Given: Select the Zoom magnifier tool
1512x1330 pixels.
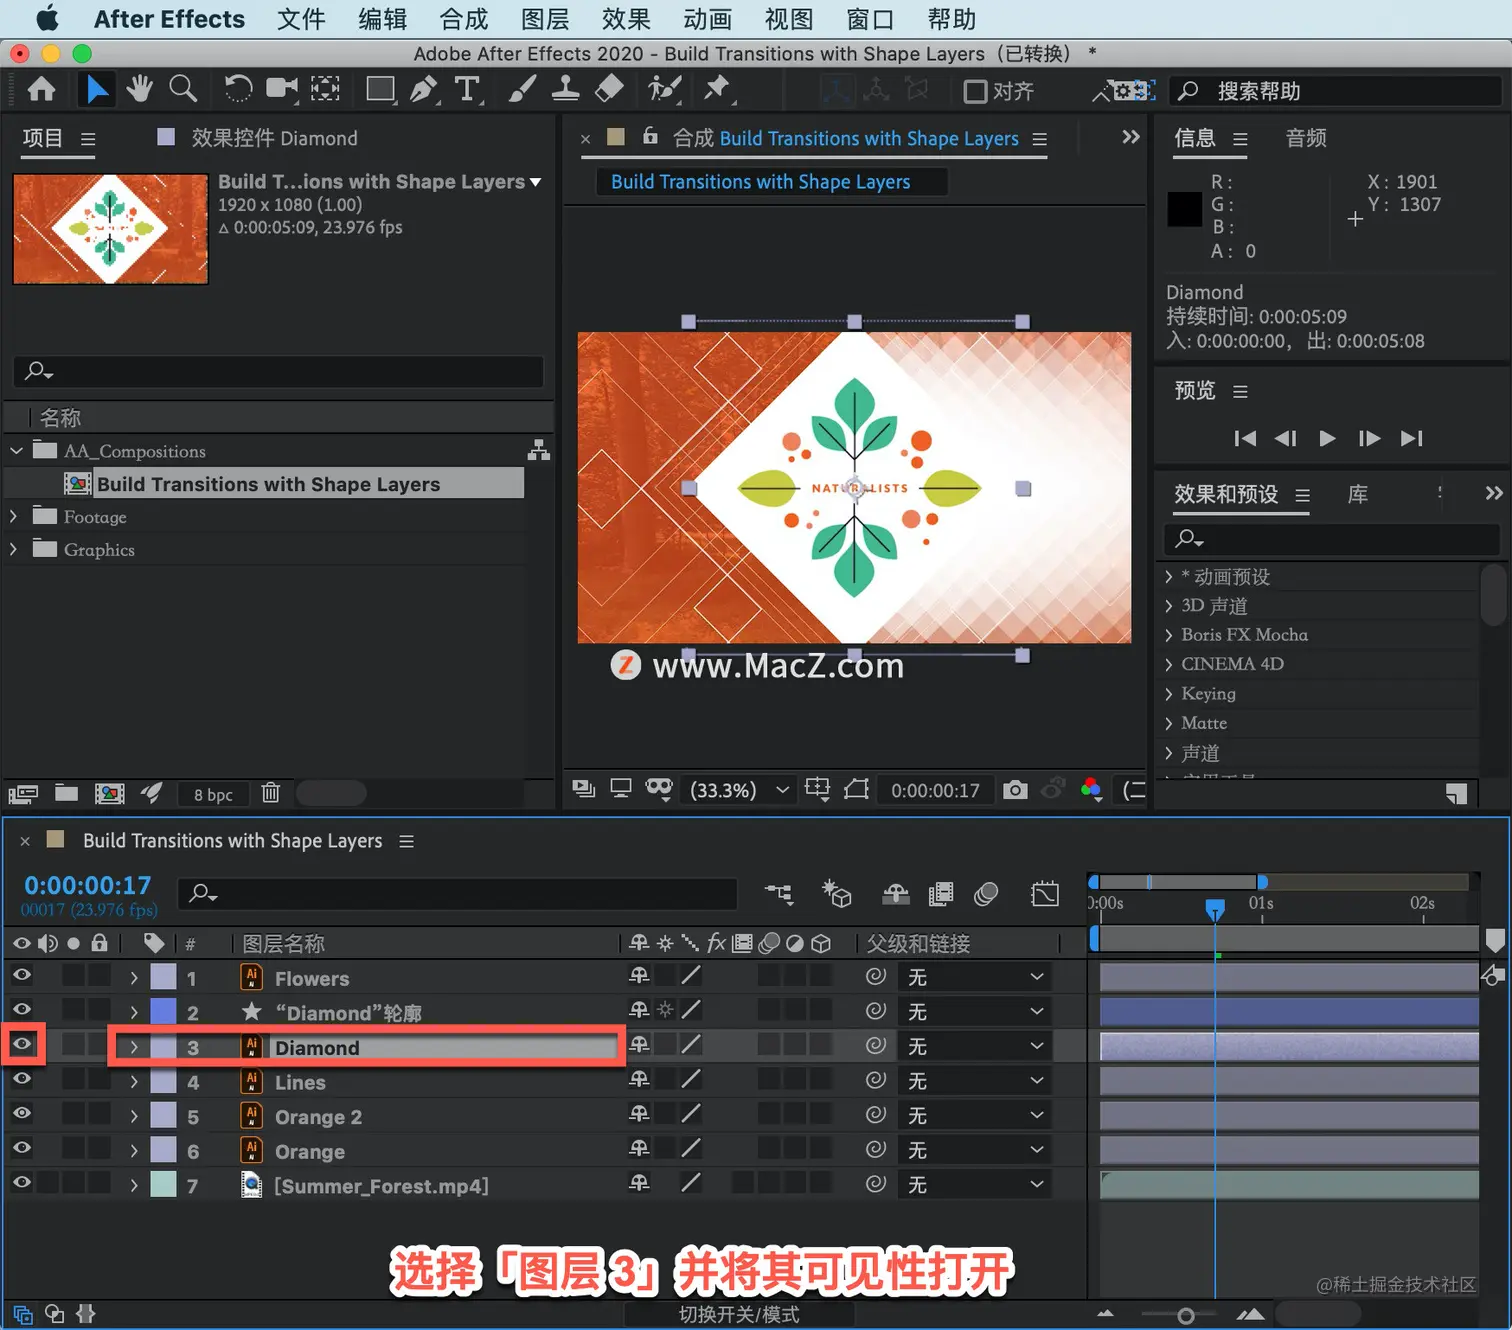Looking at the screenshot, I should point(183,89).
